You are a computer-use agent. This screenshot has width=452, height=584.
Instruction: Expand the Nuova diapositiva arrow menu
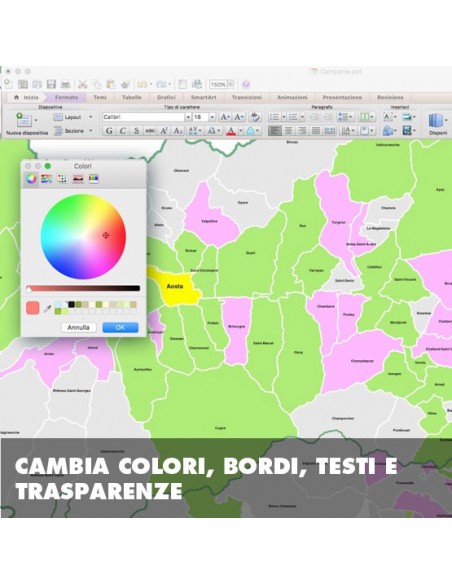36,120
